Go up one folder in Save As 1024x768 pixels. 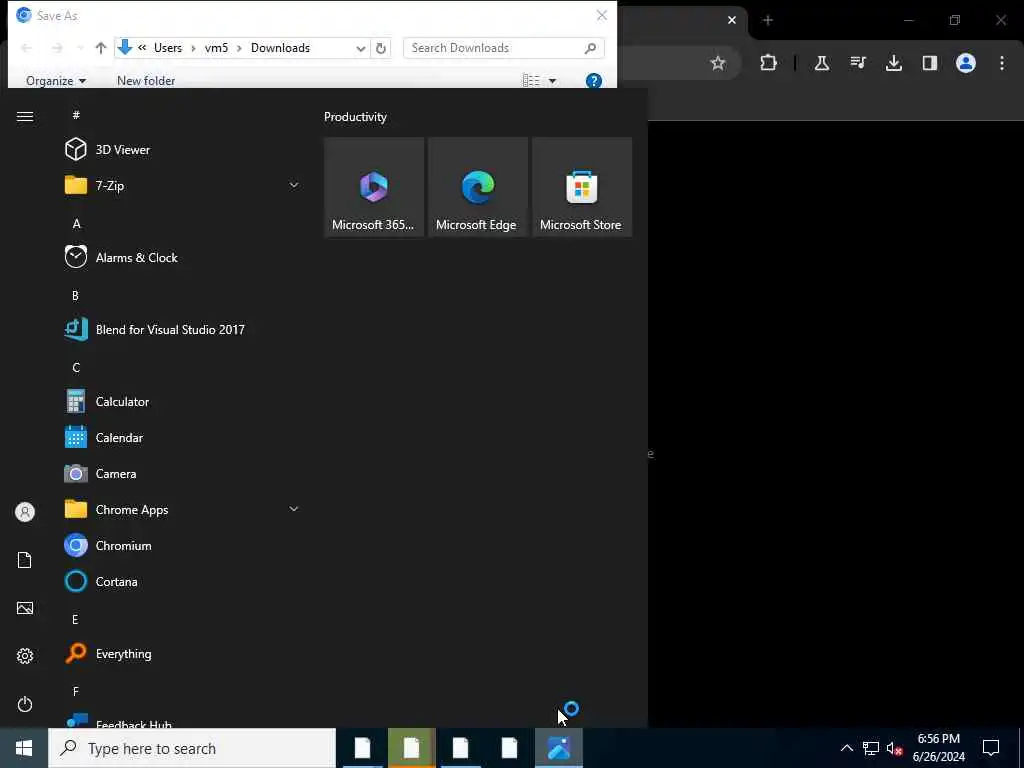101,48
